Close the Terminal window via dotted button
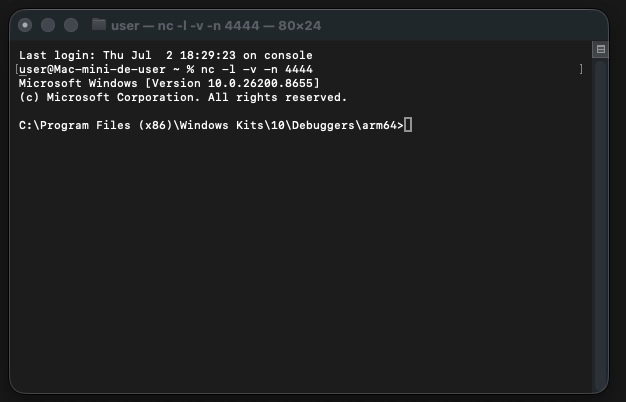The image size is (626, 402). click(x=25, y=25)
